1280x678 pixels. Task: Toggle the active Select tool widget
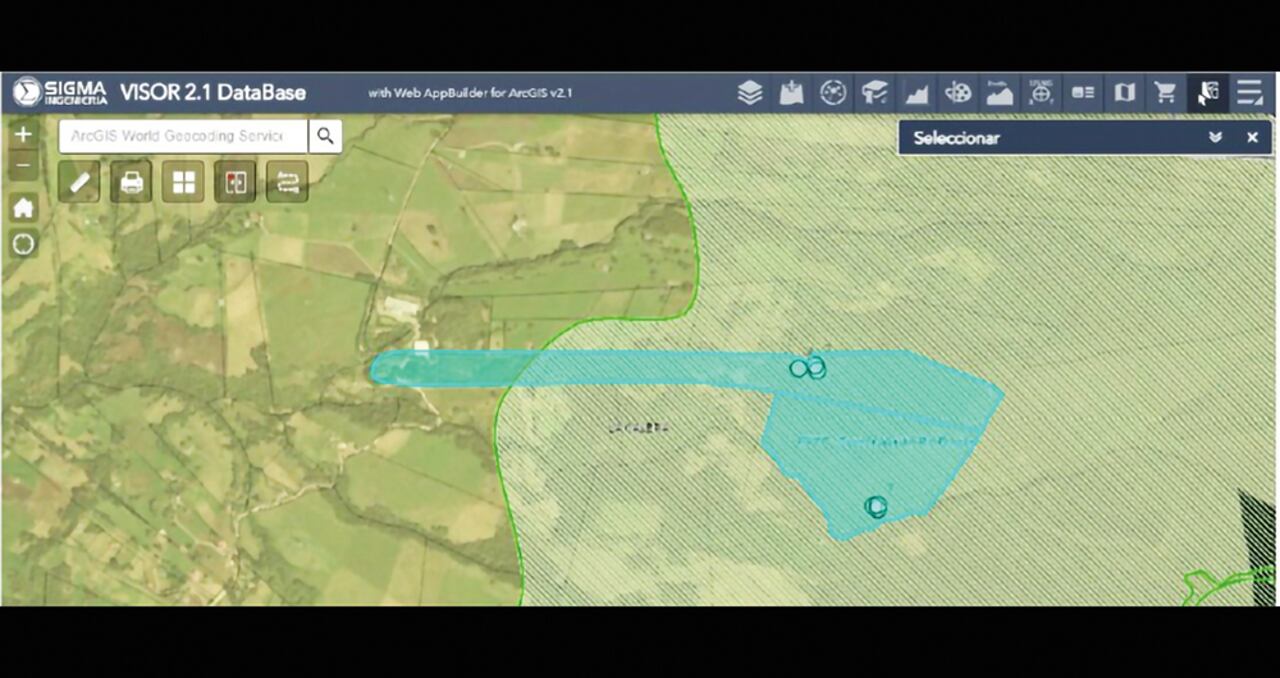(x=1207, y=93)
